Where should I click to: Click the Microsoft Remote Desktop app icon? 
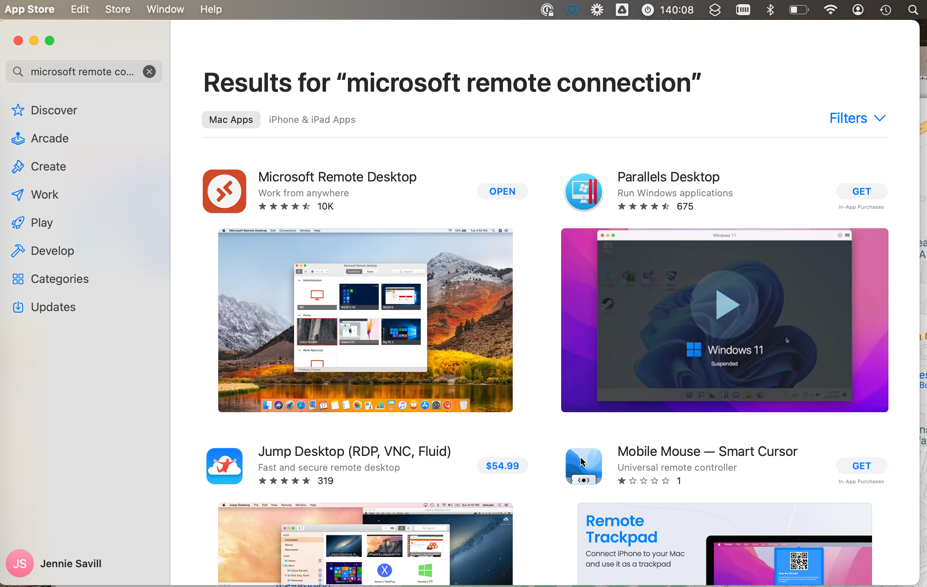point(224,192)
